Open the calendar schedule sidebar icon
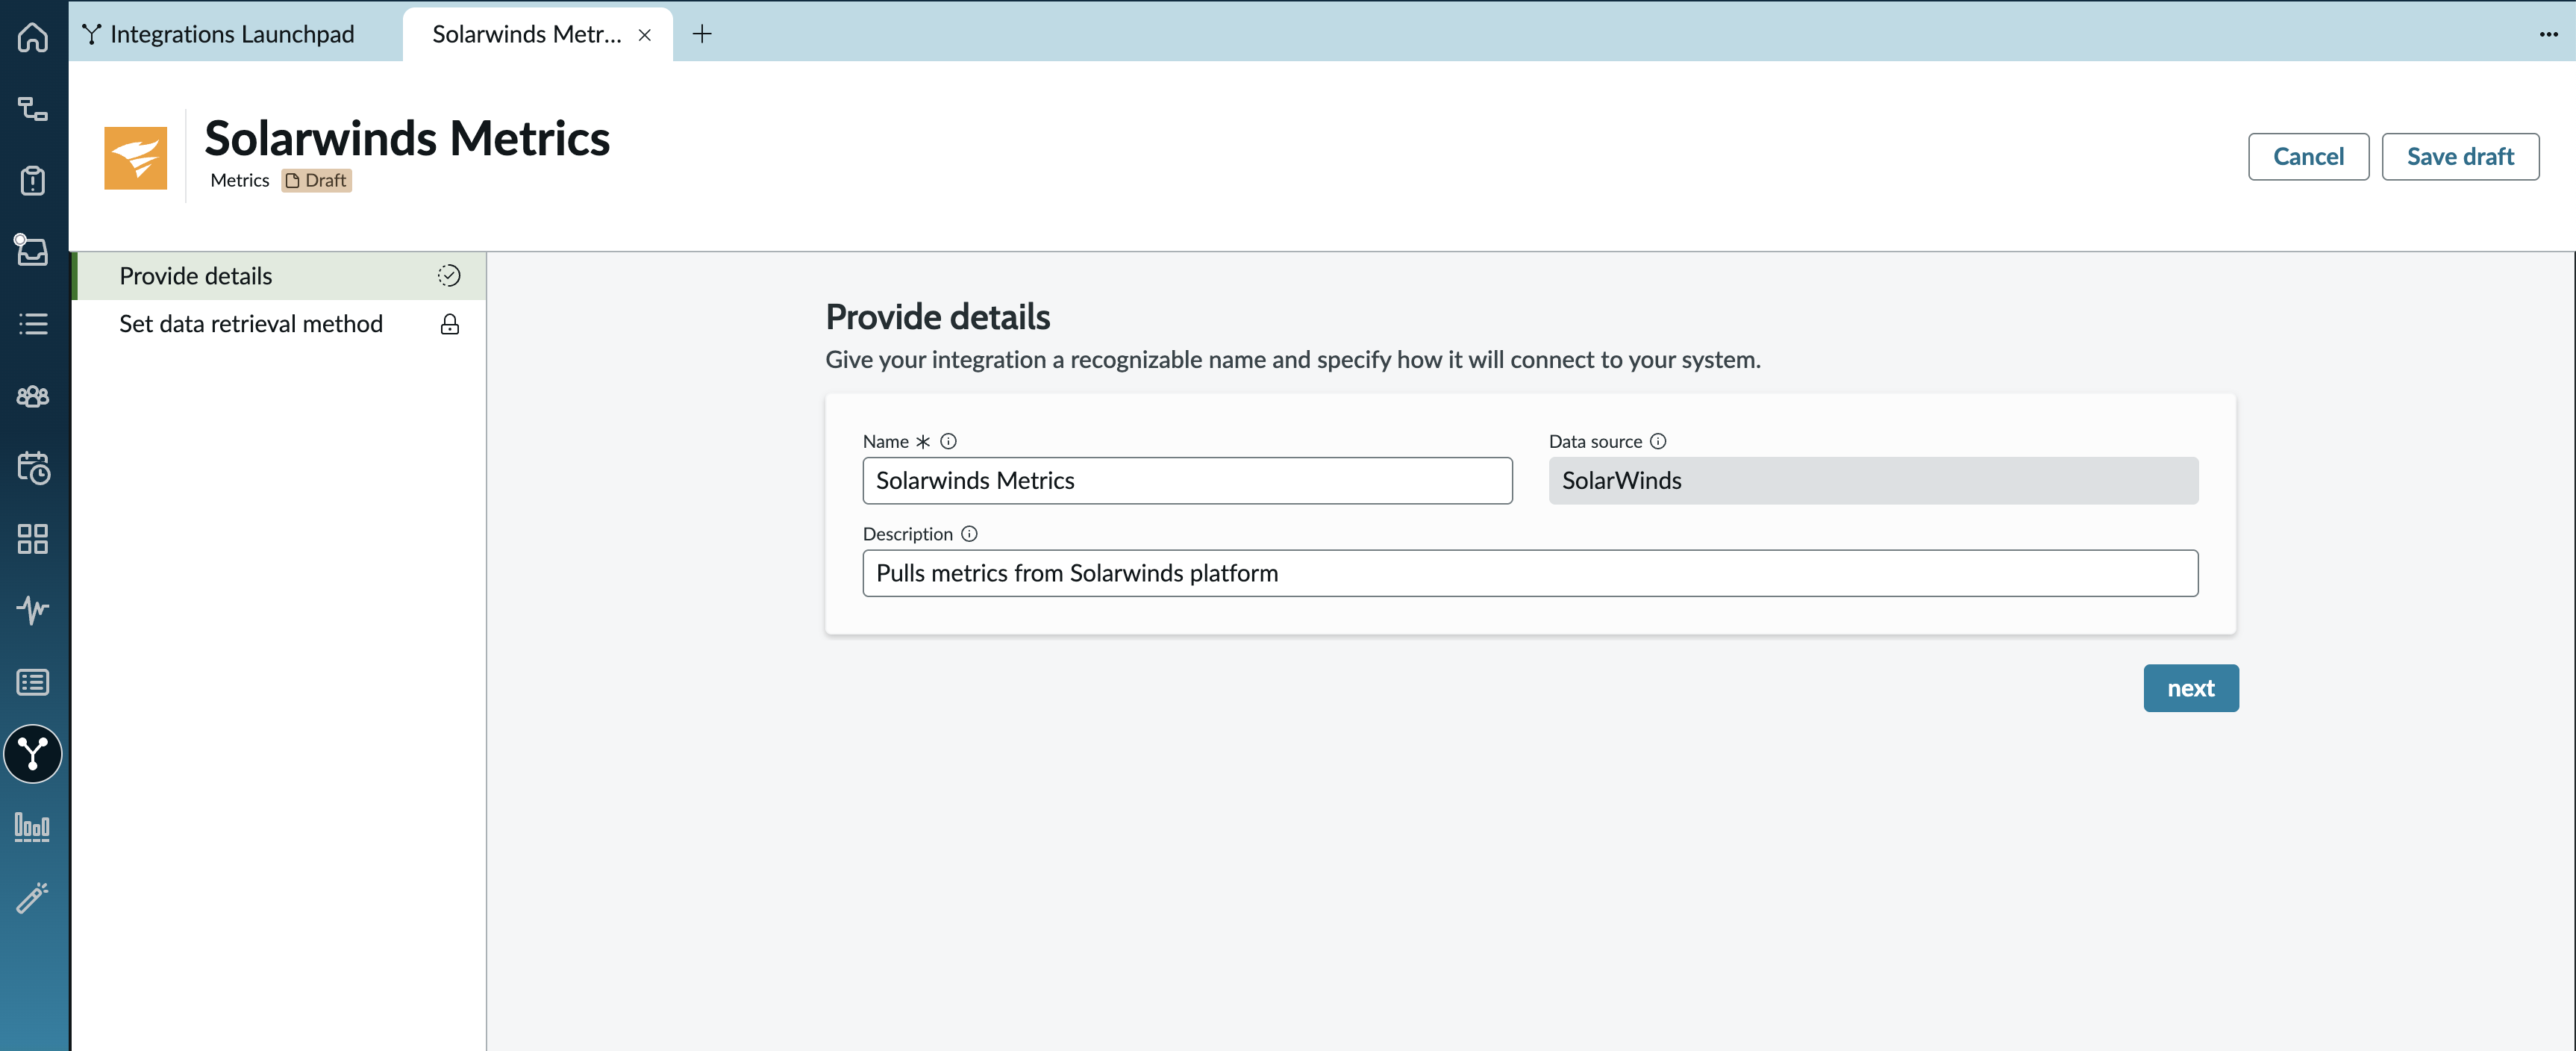 (x=33, y=467)
